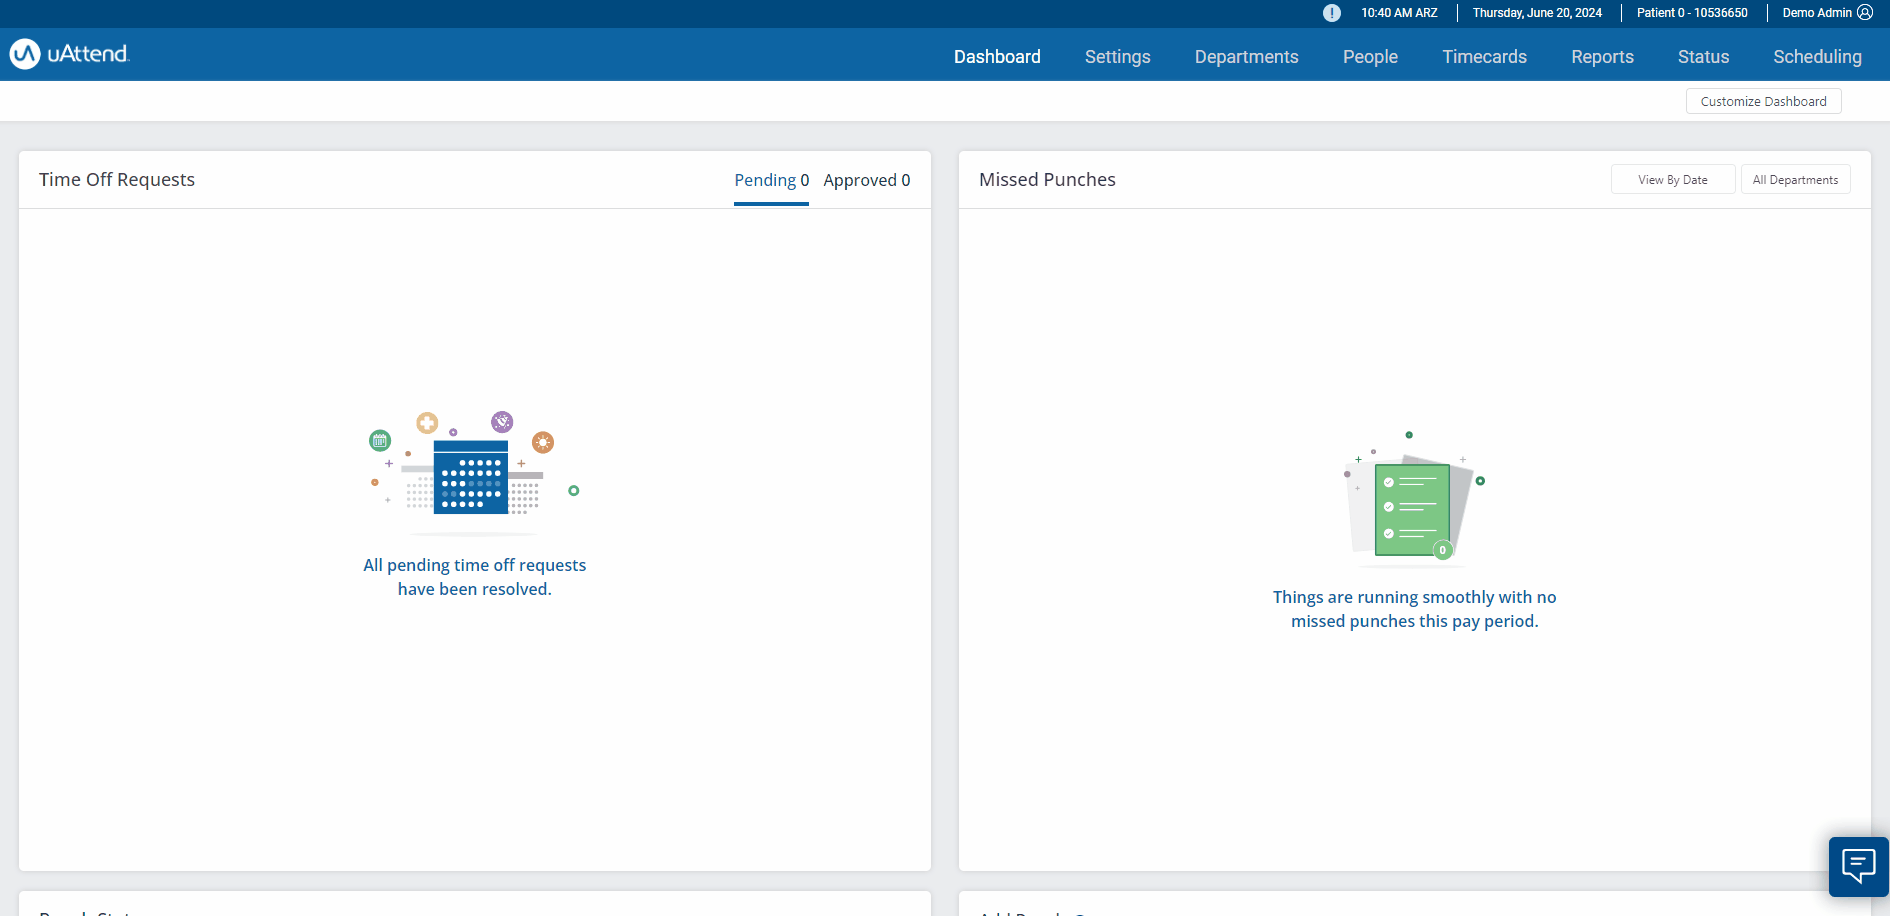
Task: Switch to the Approved 0 tab
Action: (867, 180)
